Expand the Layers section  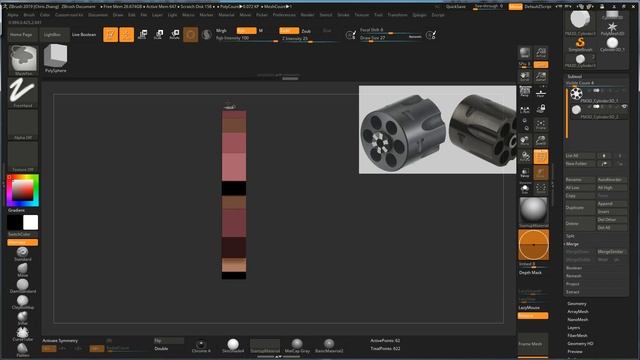(x=573, y=327)
